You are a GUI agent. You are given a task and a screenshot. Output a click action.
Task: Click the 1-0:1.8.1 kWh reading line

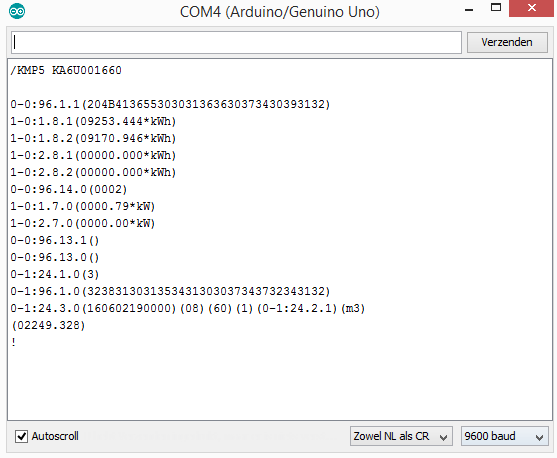coord(93,122)
